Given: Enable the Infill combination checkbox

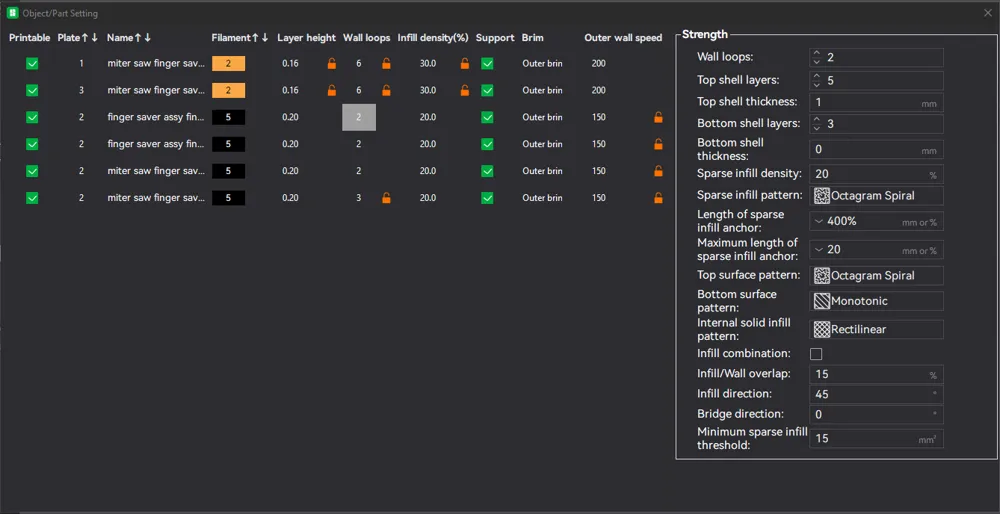Looking at the screenshot, I should tap(816, 354).
